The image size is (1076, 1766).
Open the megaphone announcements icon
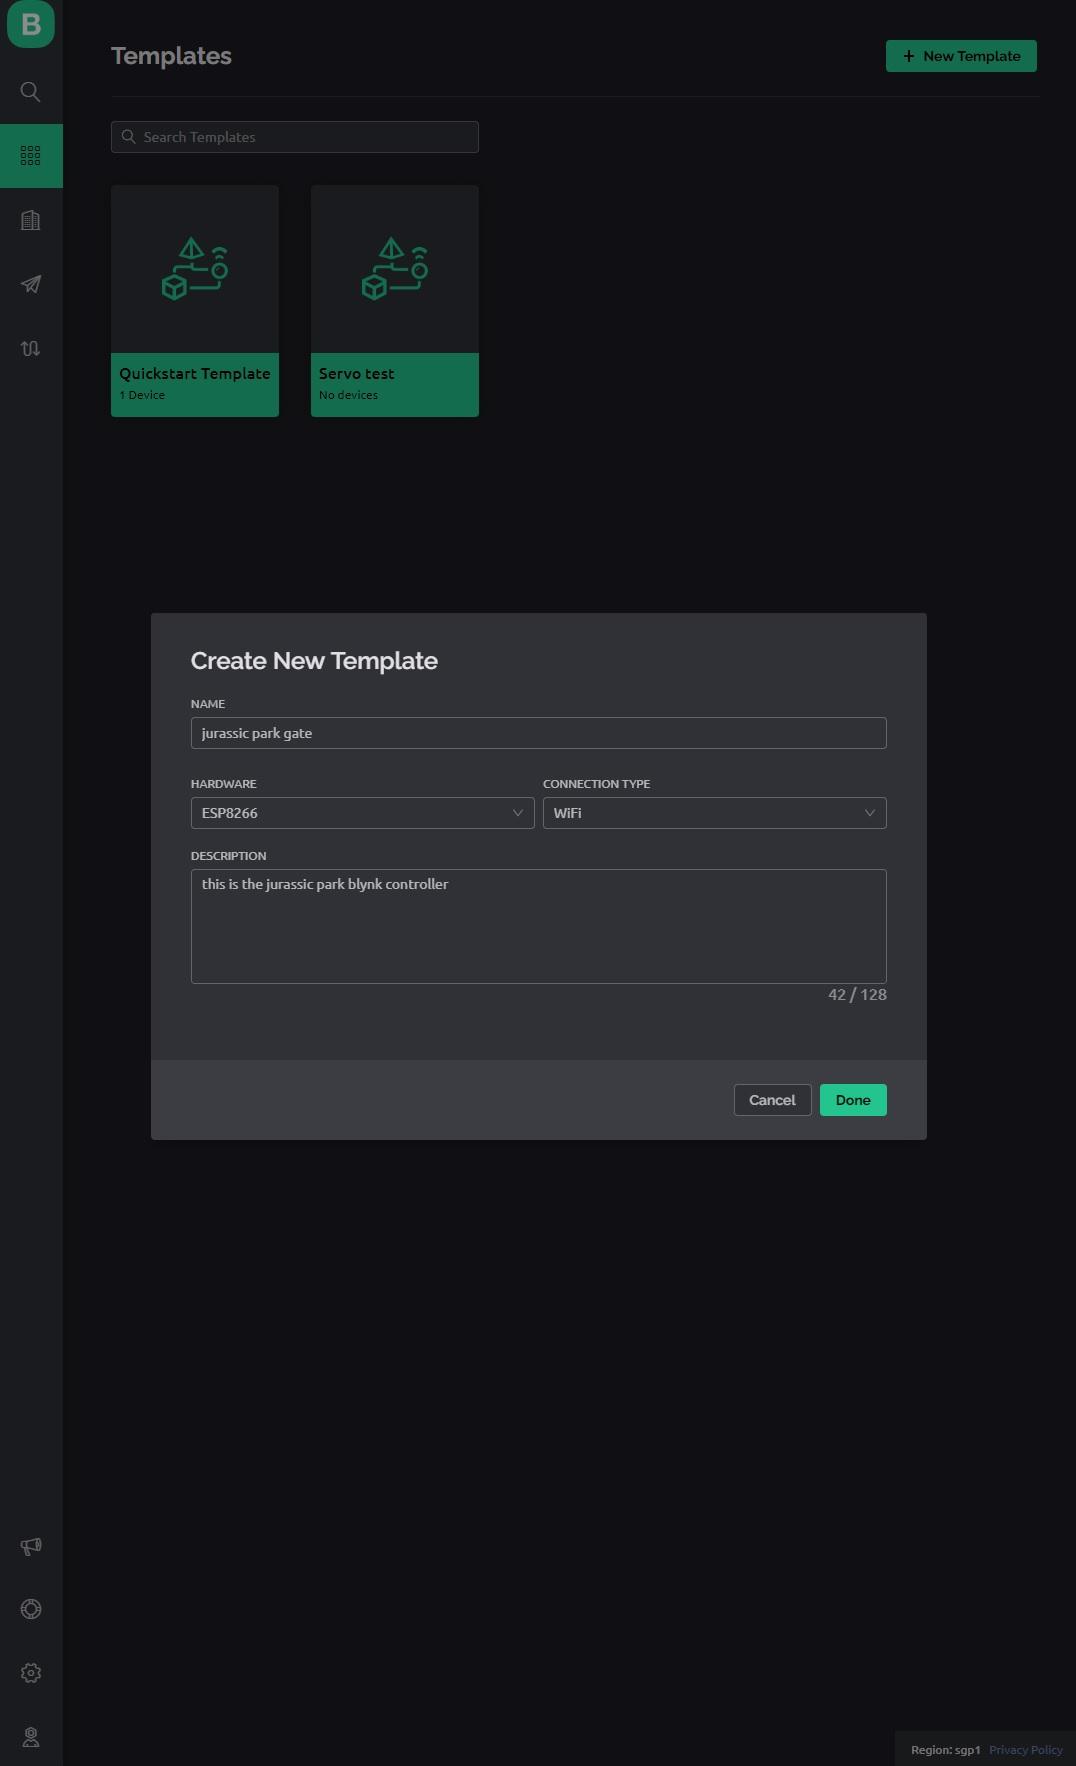(x=31, y=1546)
